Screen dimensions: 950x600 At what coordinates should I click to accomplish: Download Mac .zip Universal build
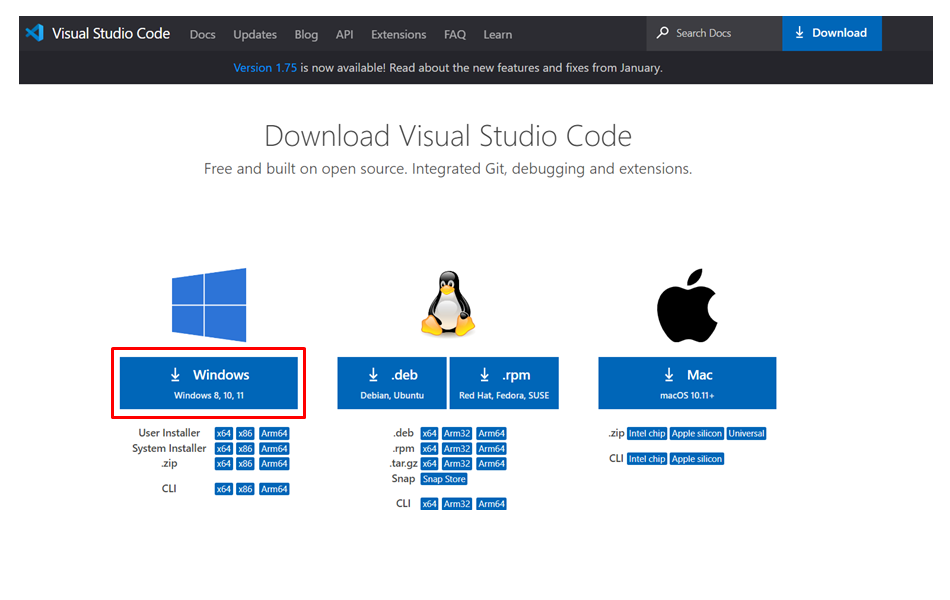coord(746,433)
